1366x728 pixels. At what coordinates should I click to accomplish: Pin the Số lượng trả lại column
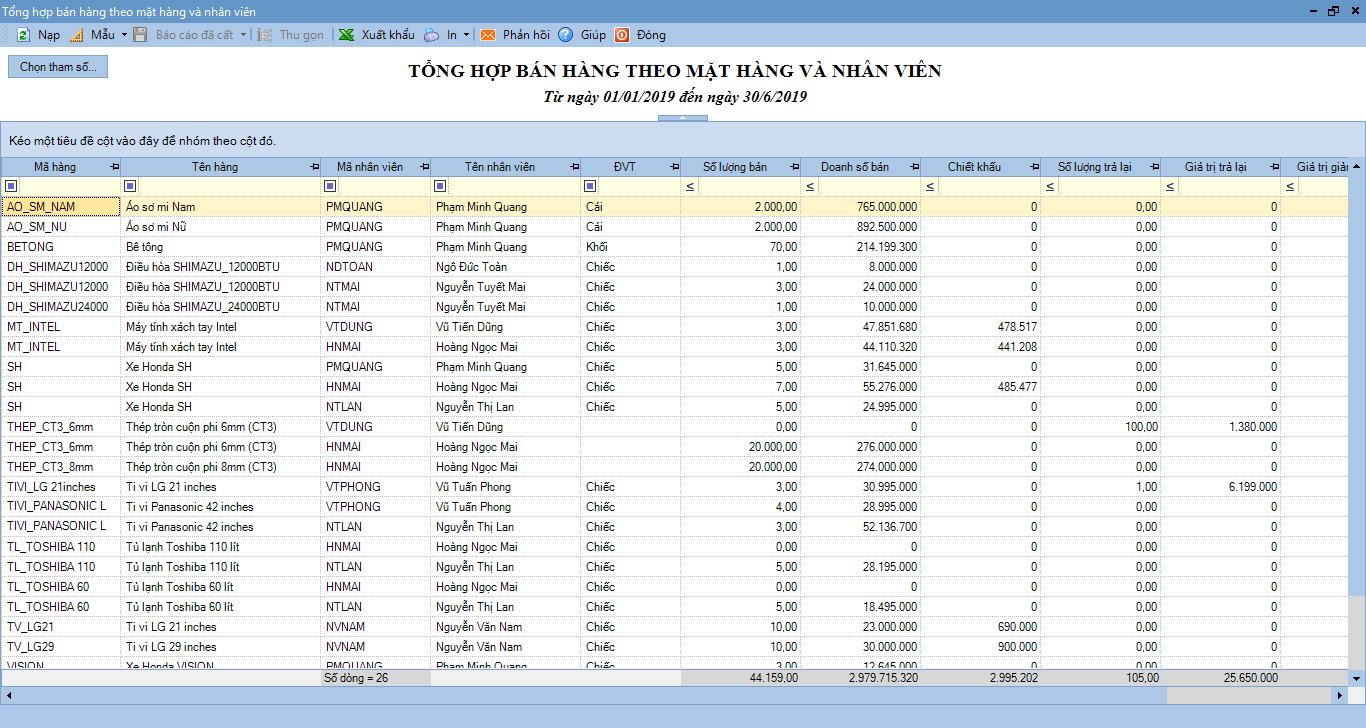[x=1154, y=167]
